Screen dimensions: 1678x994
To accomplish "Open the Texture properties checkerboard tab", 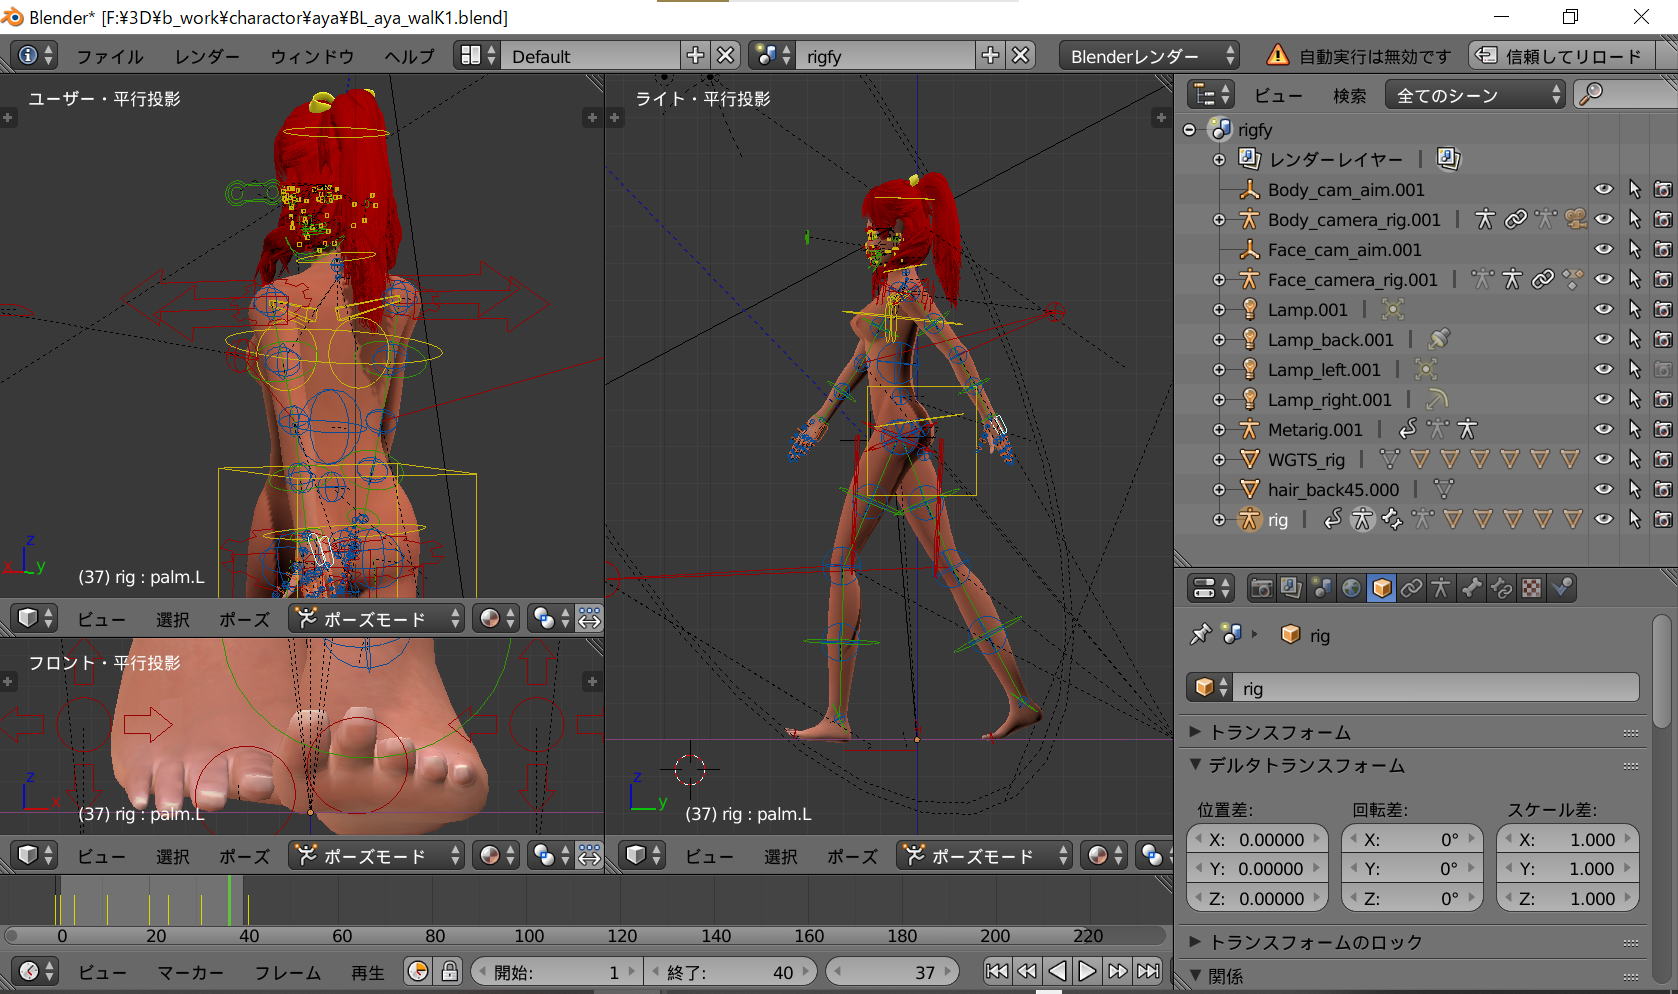I will pyautogui.click(x=1531, y=589).
